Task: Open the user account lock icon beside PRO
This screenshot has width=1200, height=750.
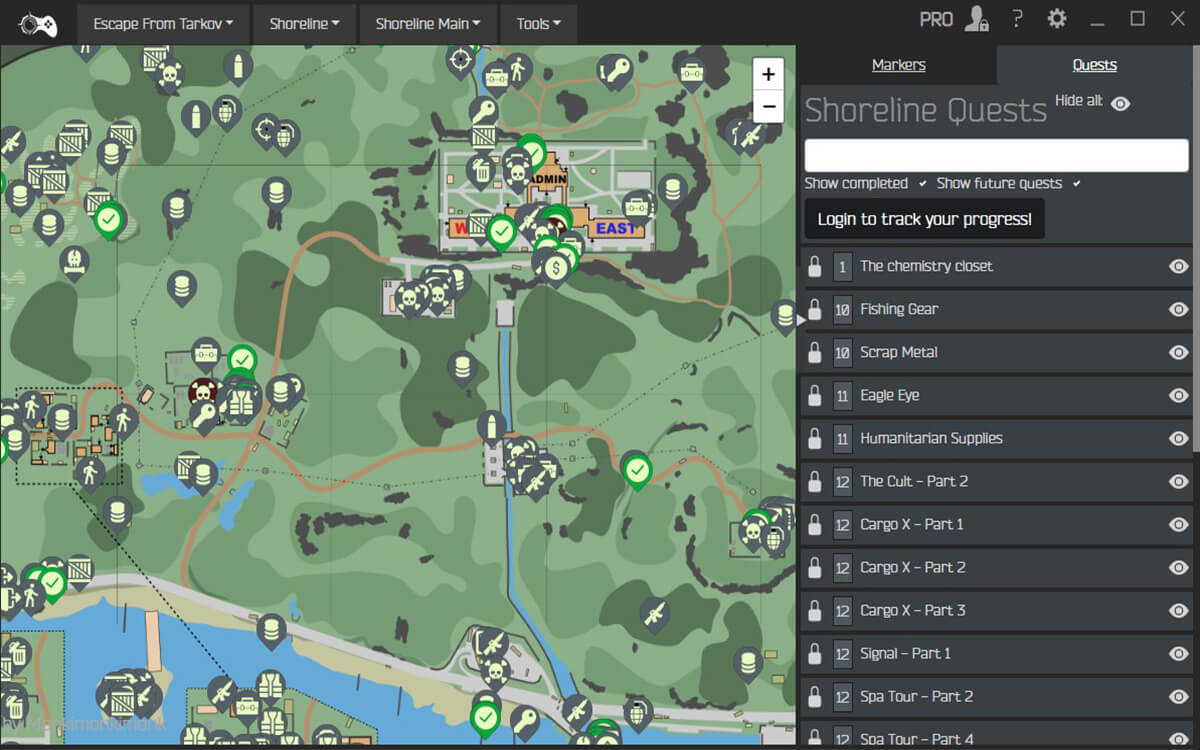Action: 976,19
